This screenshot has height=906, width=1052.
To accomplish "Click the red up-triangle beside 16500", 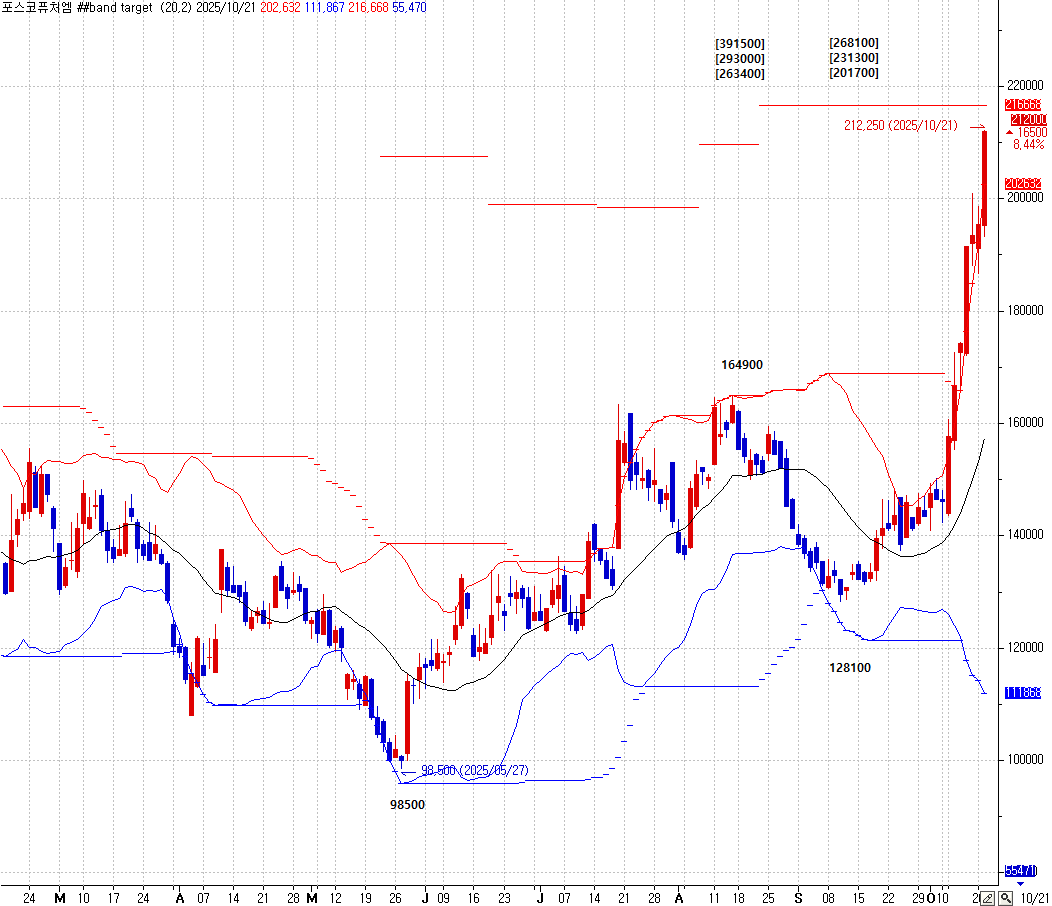I will click(1010, 132).
